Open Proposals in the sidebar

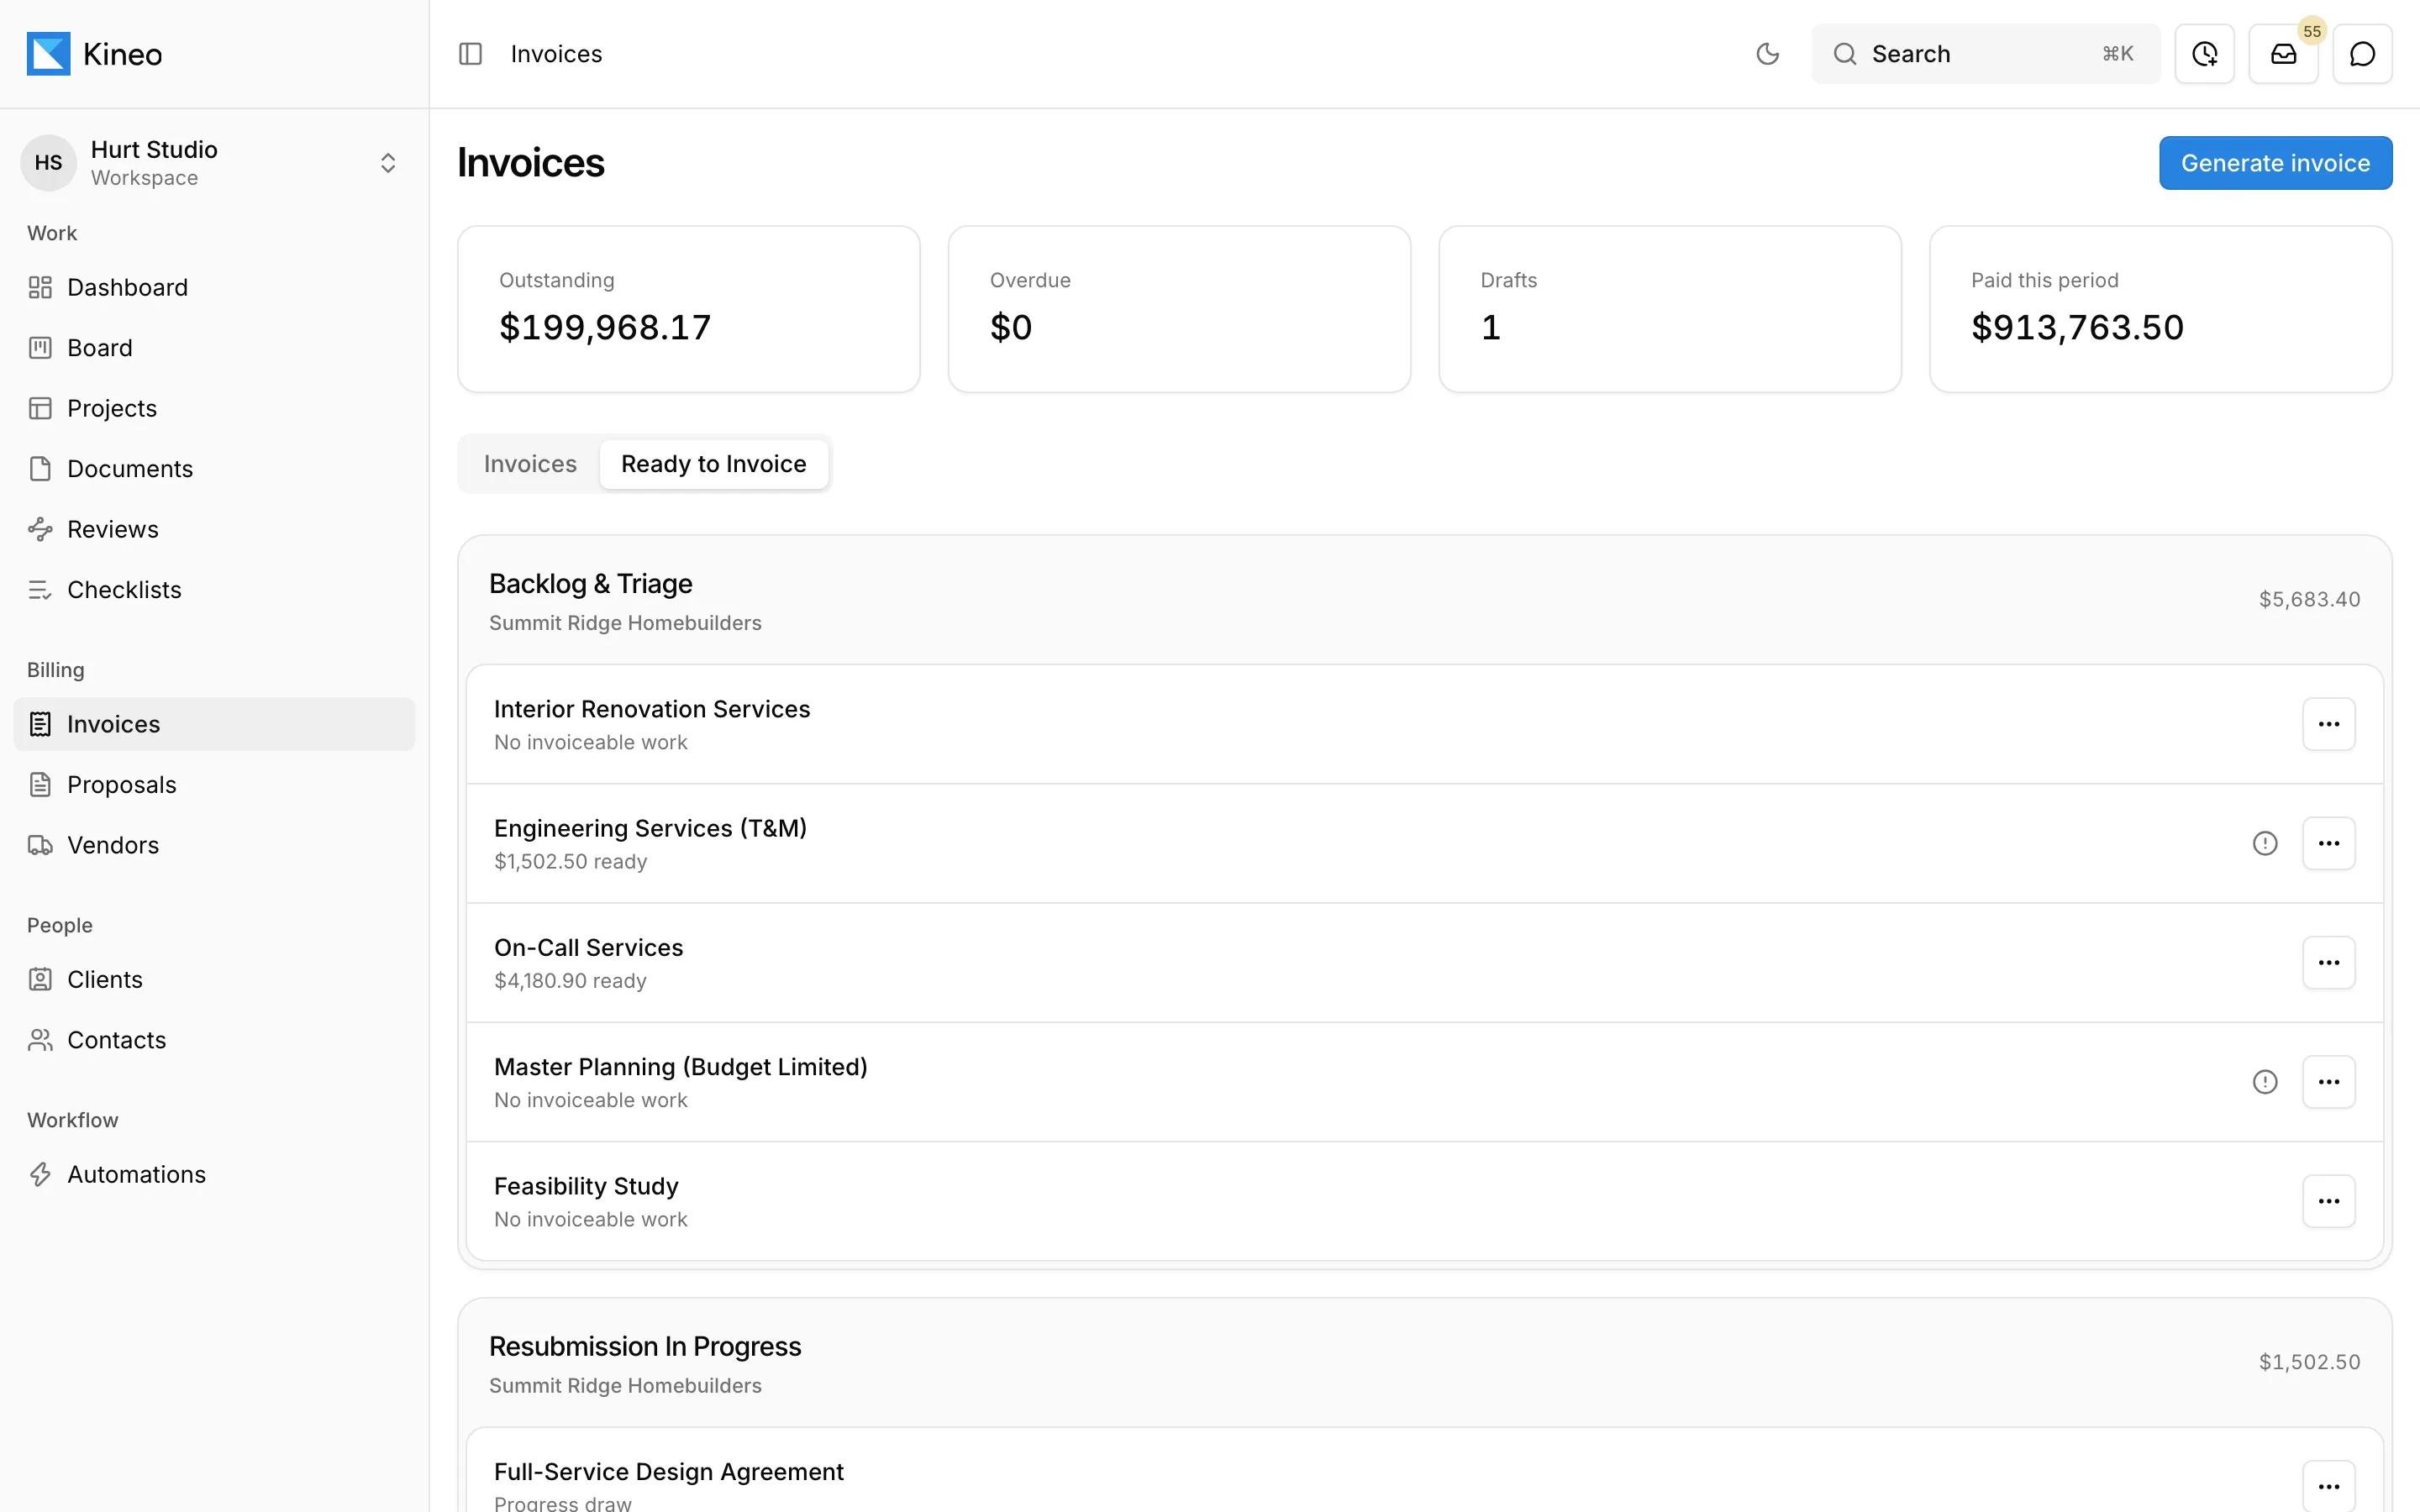pos(214,785)
